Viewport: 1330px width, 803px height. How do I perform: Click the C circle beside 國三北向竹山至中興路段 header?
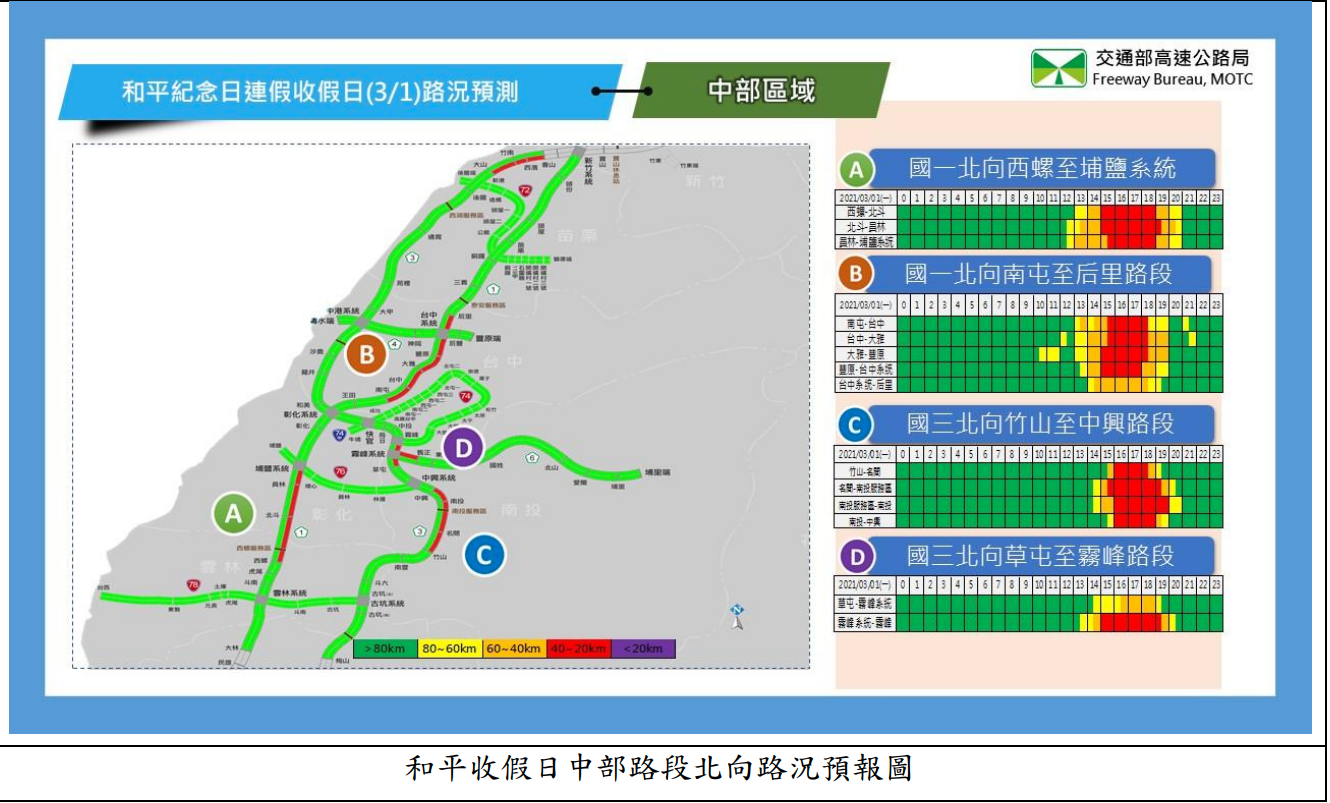click(x=856, y=425)
